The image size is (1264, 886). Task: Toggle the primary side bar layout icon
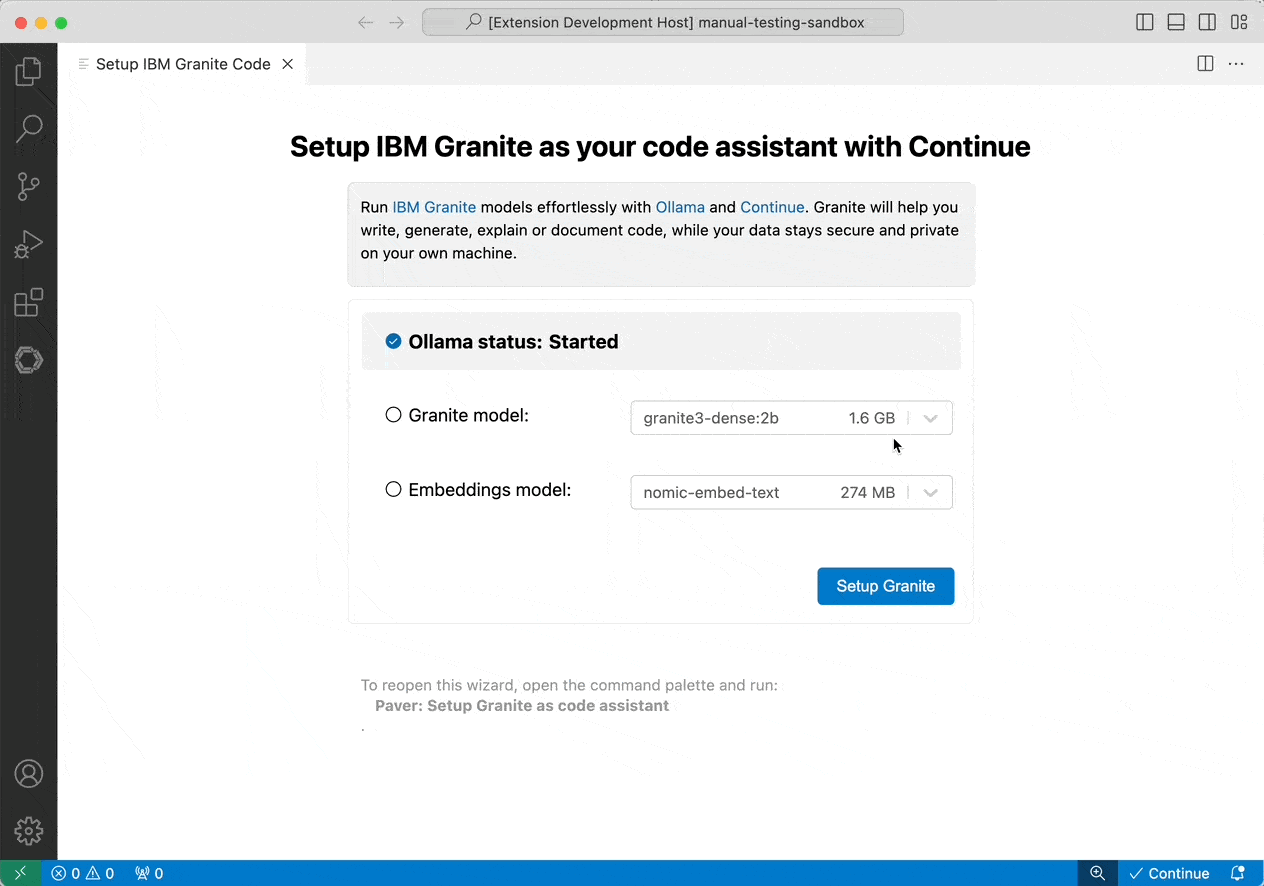tap(1145, 22)
